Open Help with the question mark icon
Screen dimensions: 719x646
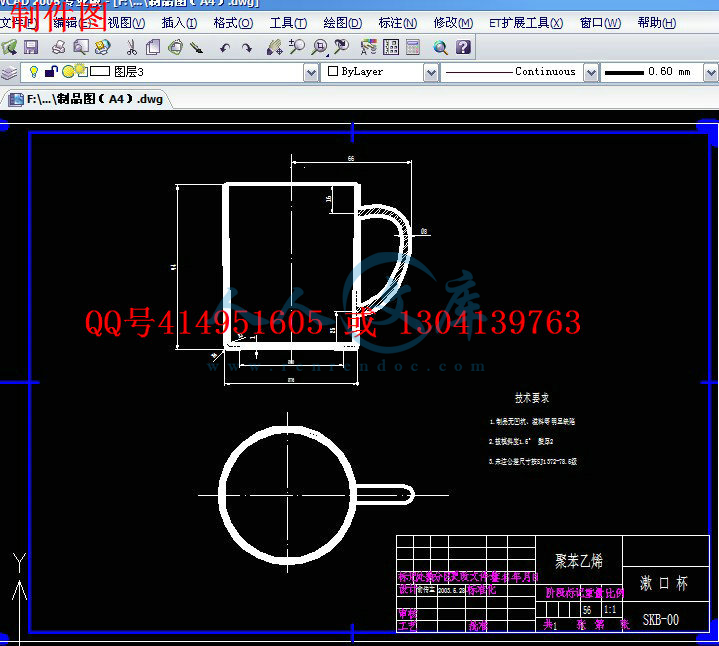click(x=463, y=47)
